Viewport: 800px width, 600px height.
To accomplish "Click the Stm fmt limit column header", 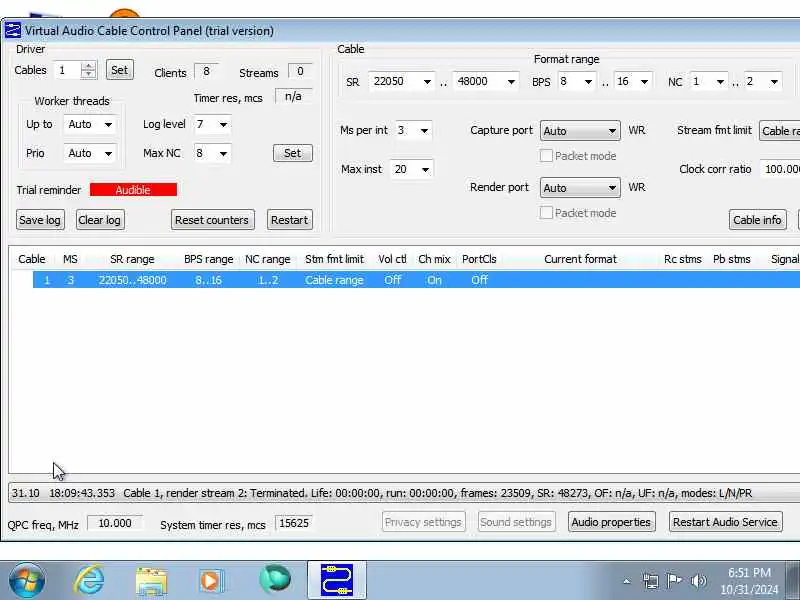I will pyautogui.click(x=335, y=259).
